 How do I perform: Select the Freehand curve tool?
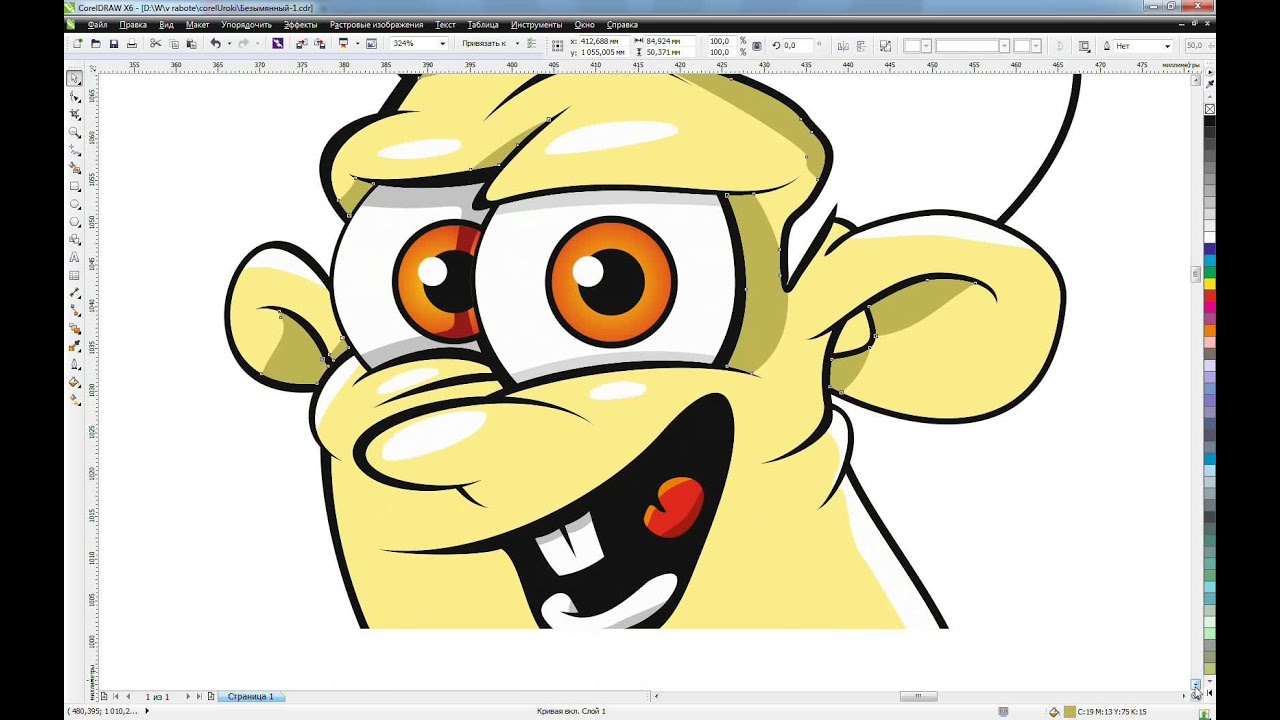[x=75, y=151]
